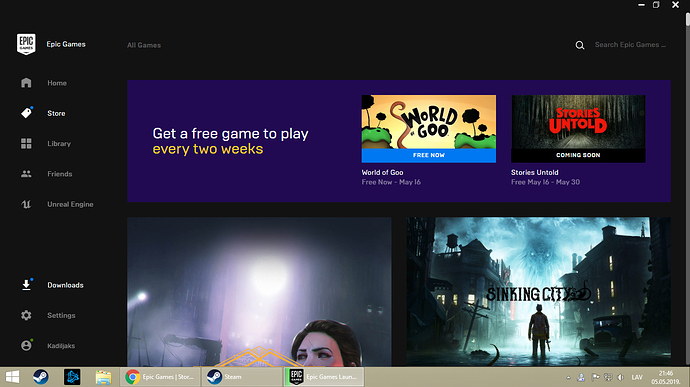Open the Unreal Engine menu label
This screenshot has width=690, height=387.
click(70, 204)
